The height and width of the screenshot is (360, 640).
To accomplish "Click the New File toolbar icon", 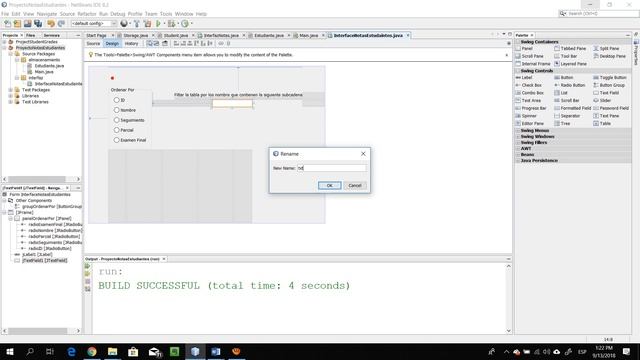I will (7, 24).
